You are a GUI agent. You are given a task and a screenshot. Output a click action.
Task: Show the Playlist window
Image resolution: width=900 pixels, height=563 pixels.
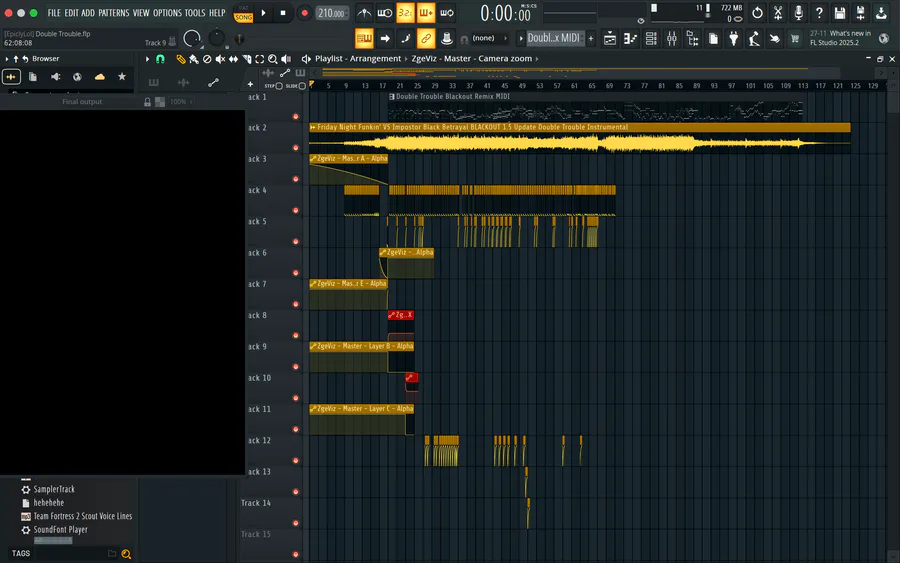pyautogui.click(x=610, y=38)
